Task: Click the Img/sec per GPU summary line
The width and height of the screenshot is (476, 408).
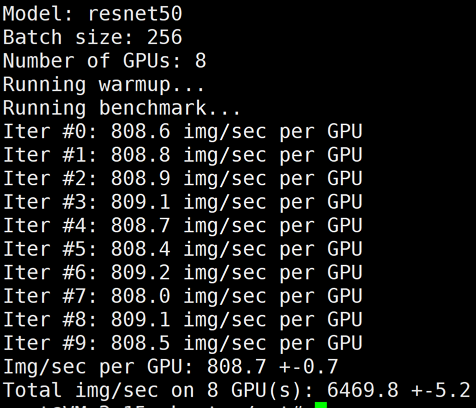Action: pyautogui.click(x=171, y=367)
